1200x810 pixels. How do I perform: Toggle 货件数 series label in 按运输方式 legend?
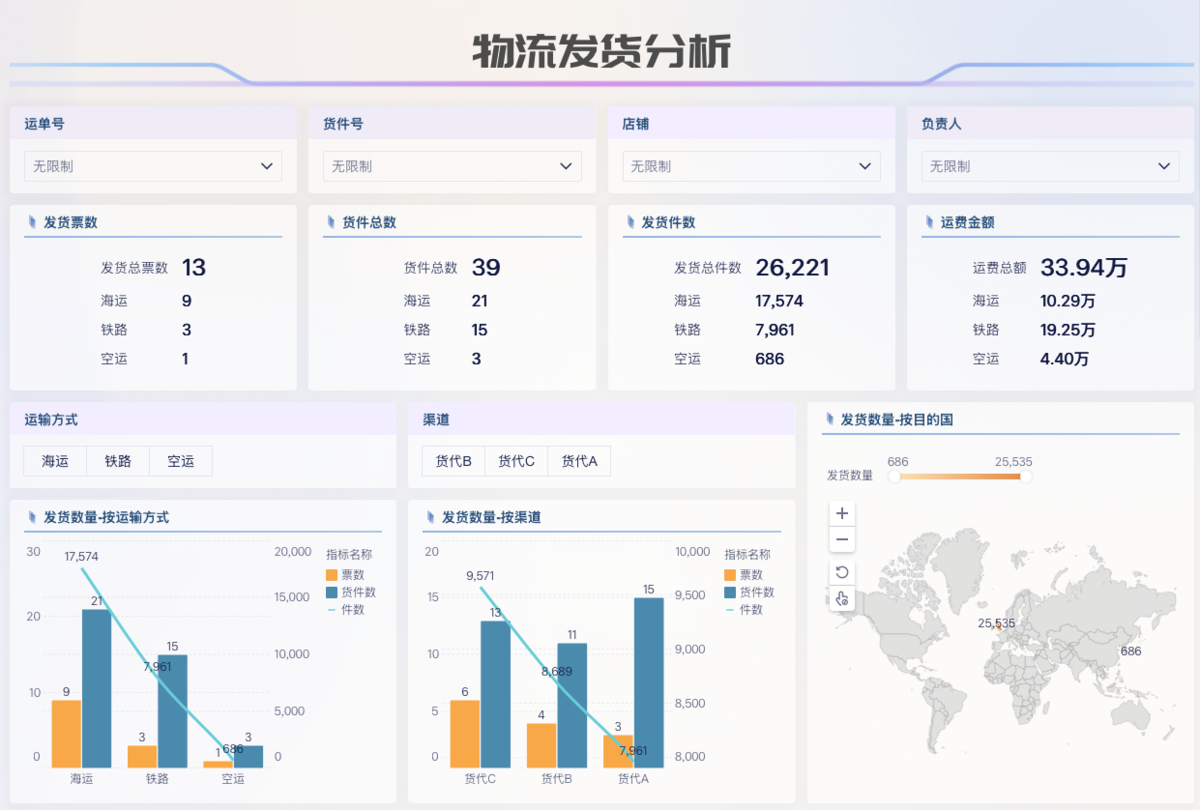pos(358,592)
